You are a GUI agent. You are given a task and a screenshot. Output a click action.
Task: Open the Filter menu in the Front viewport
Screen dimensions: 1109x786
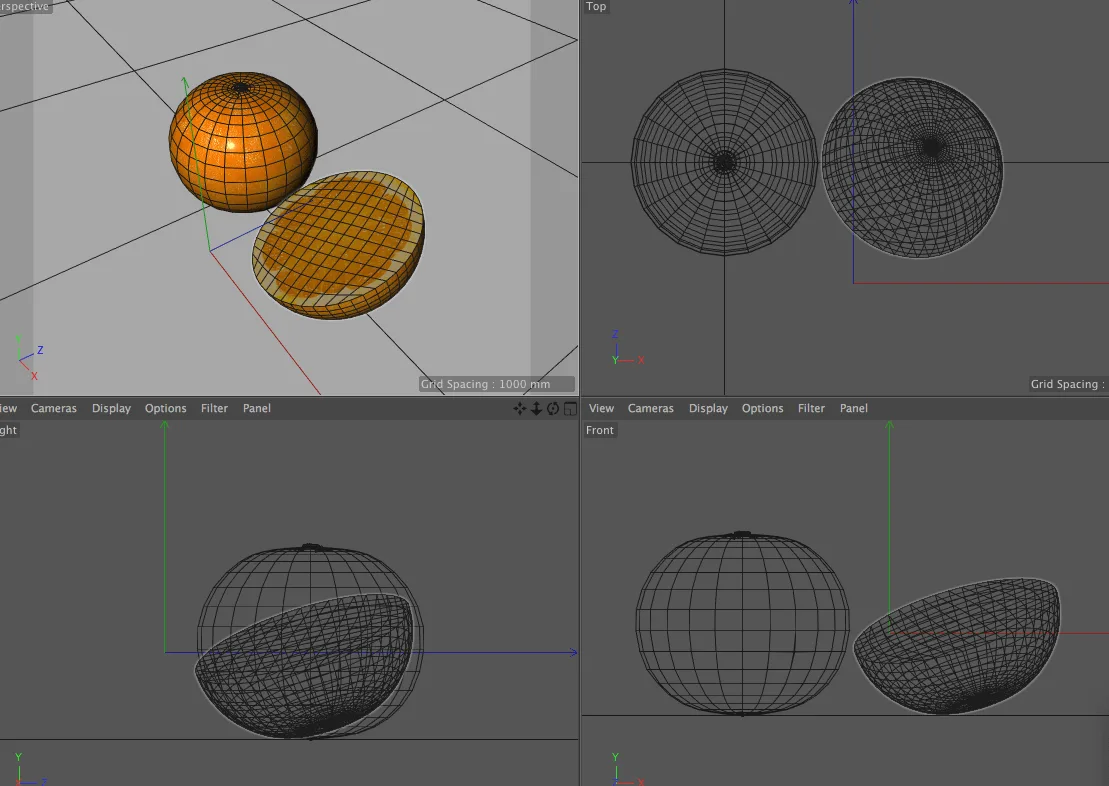point(811,408)
